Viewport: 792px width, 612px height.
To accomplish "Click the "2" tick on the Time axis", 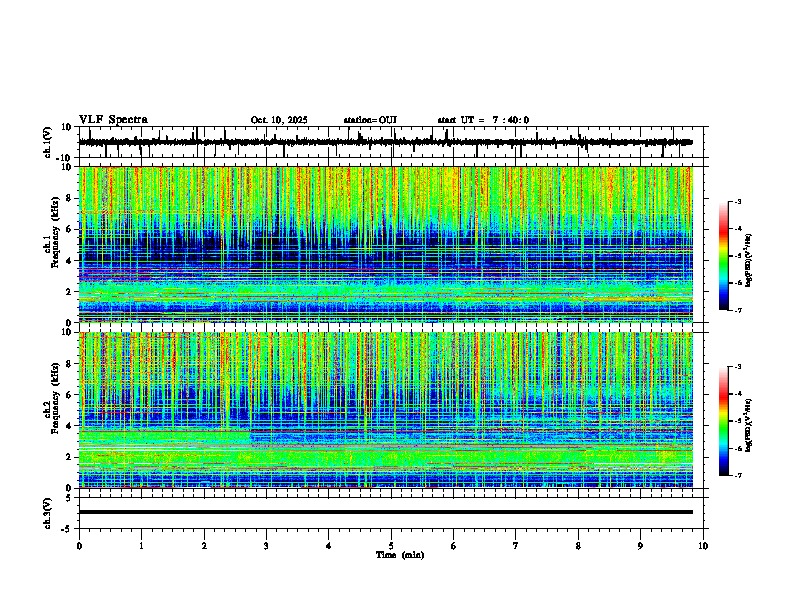I will pos(204,546).
